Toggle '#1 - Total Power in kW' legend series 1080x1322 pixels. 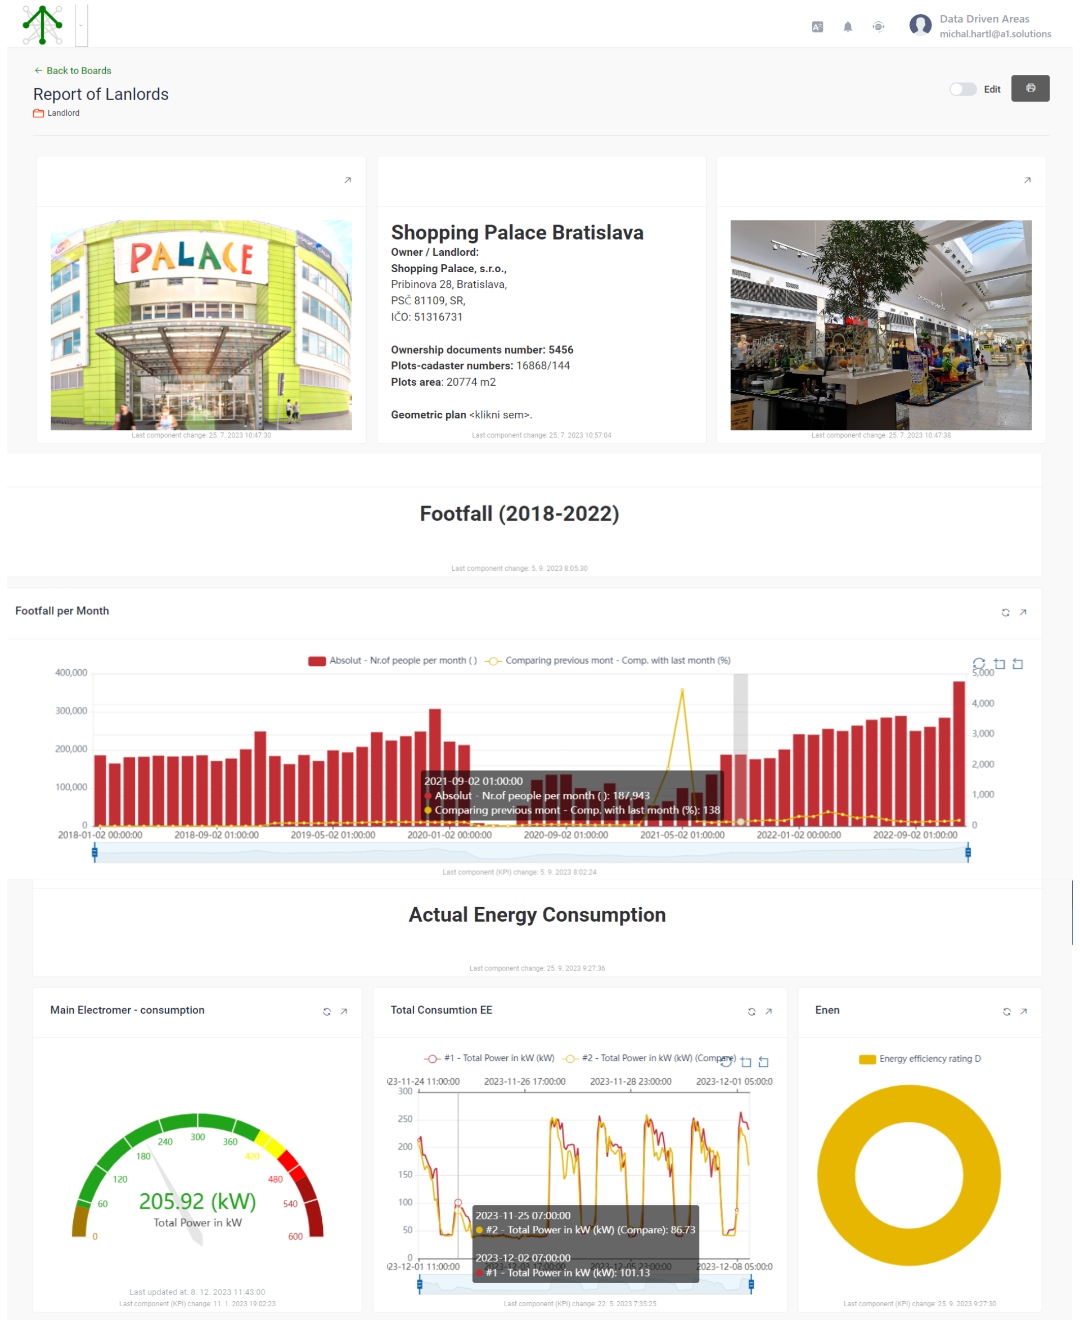[489, 1058]
